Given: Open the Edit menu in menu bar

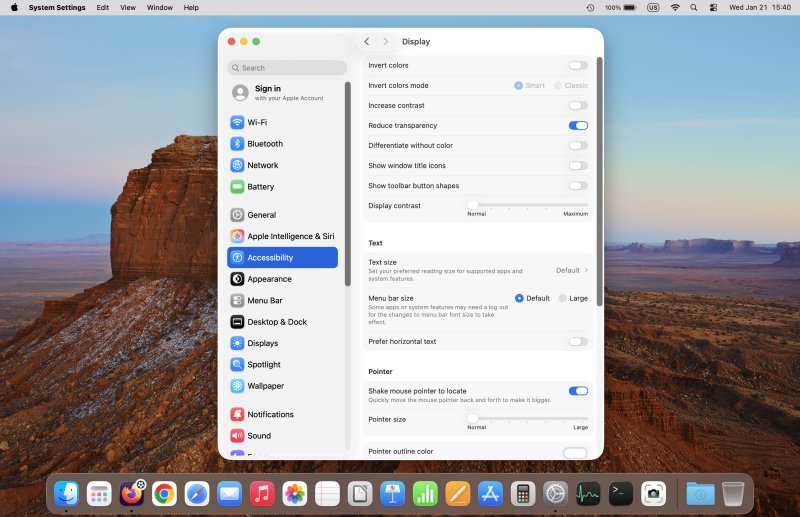Looking at the screenshot, I should (x=103, y=7).
